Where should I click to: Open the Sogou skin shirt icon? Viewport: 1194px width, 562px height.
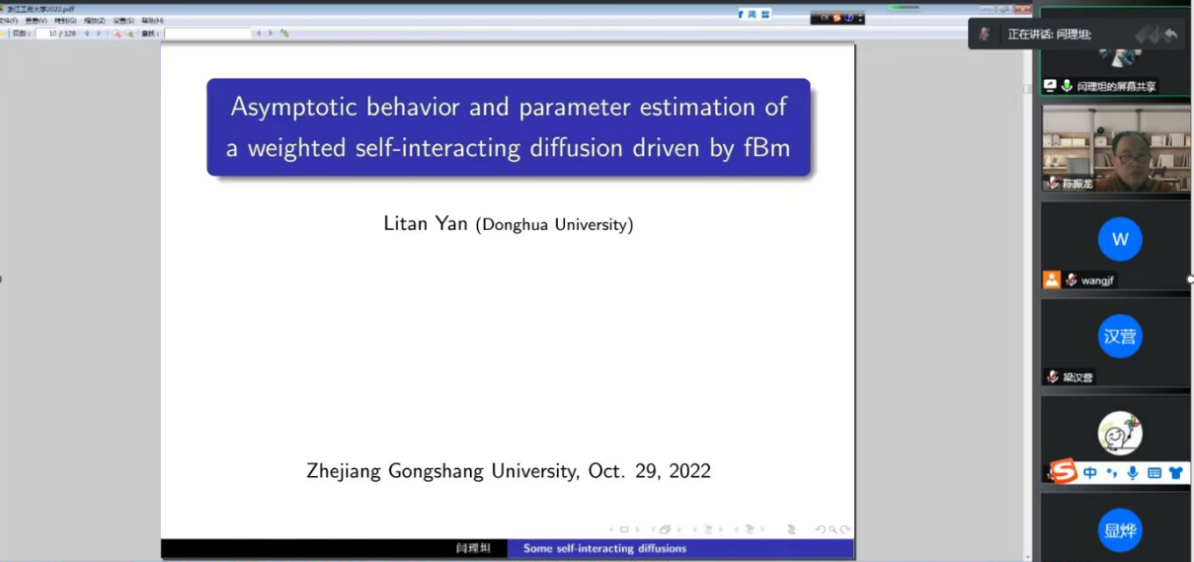tap(1175, 473)
